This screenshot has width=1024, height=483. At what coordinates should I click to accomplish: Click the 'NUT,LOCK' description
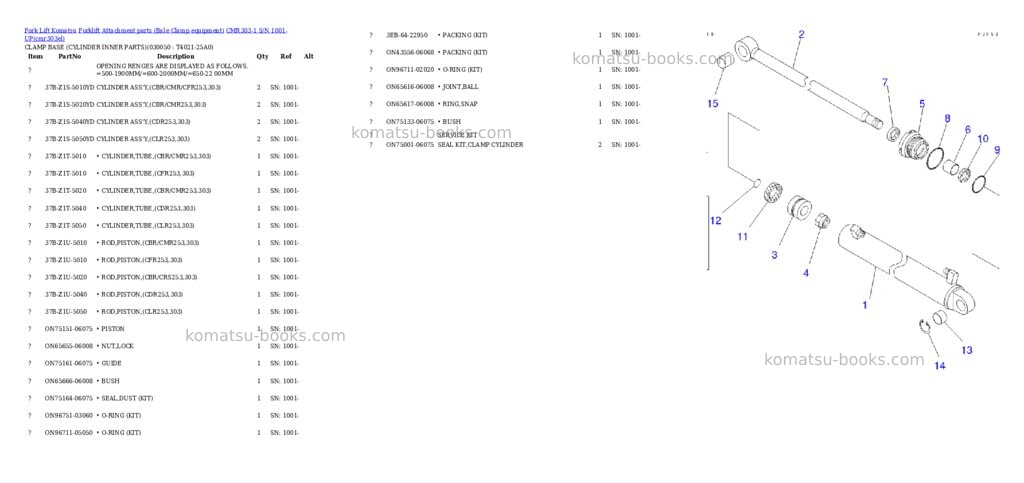tap(116, 347)
